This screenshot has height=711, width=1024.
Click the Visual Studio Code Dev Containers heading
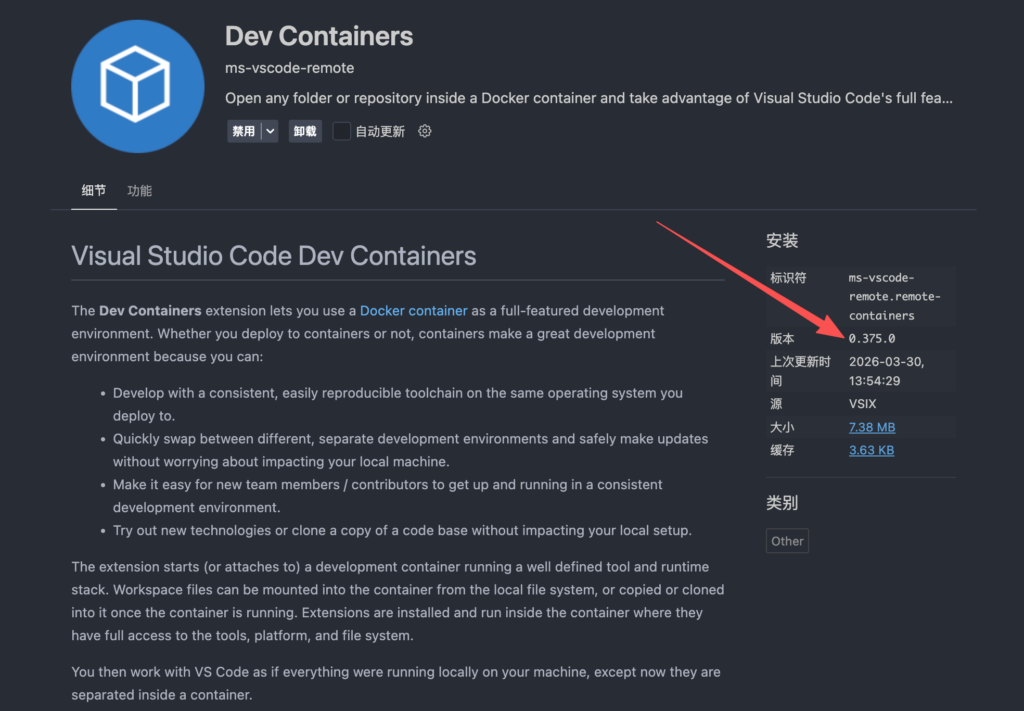(274, 256)
